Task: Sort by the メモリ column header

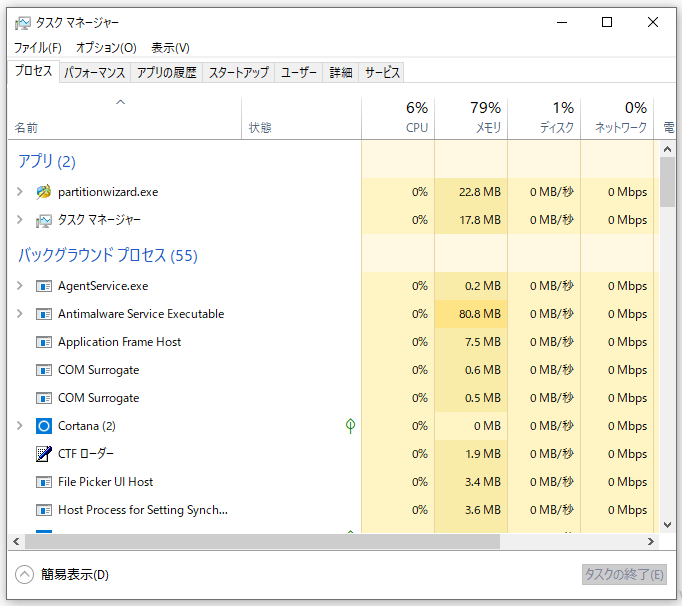Action: coord(471,118)
